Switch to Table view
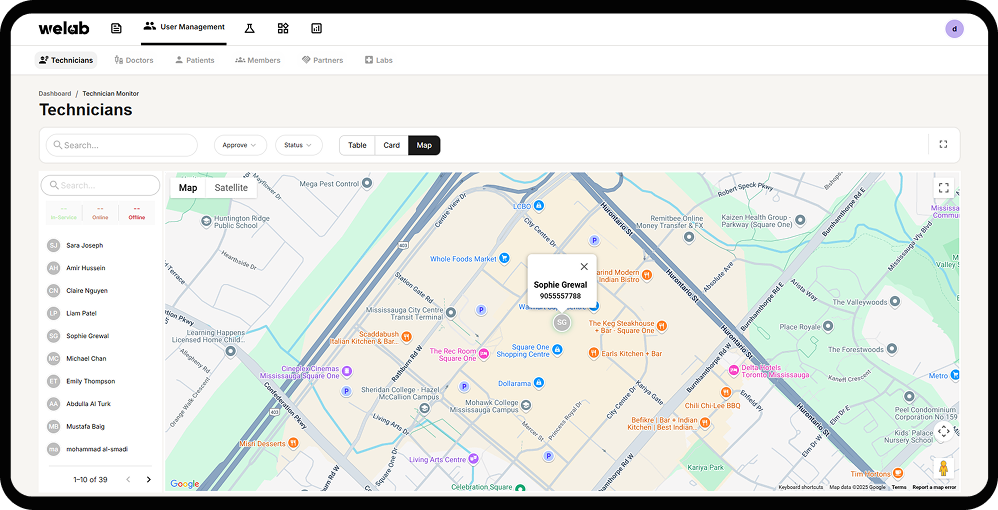The width and height of the screenshot is (998, 510). tap(357, 145)
